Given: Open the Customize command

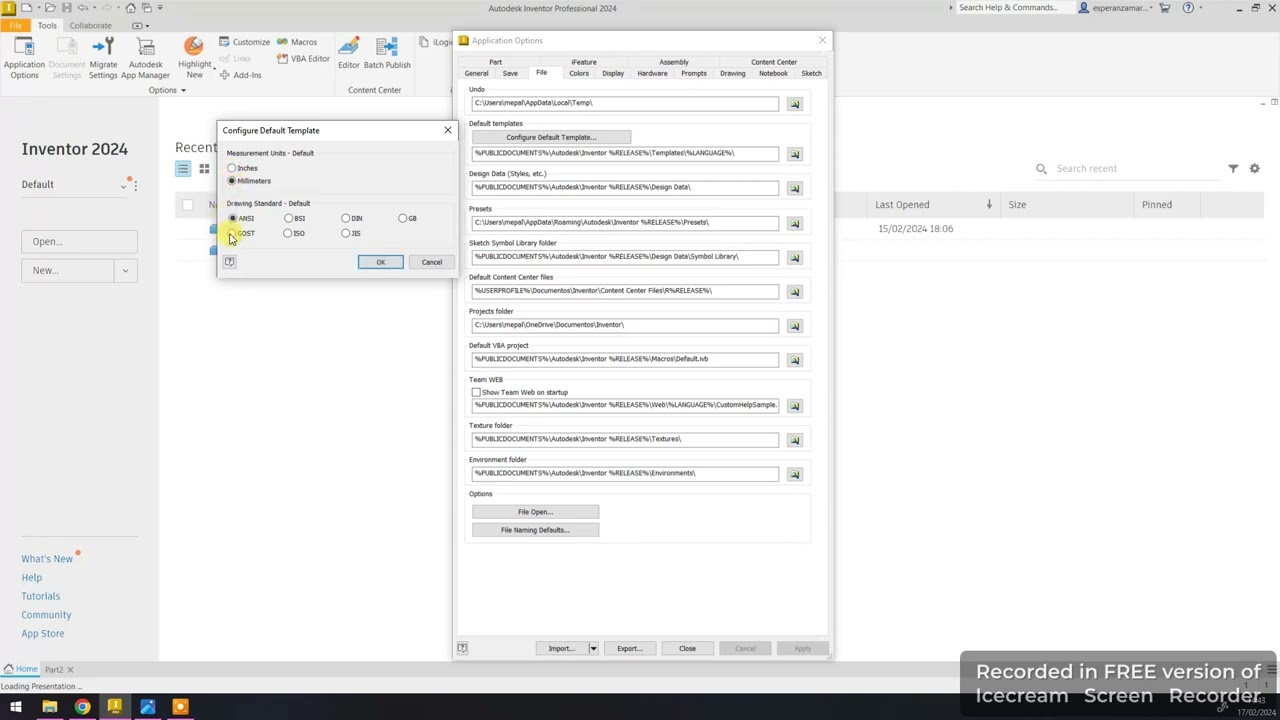Looking at the screenshot, I should point(243,42).
